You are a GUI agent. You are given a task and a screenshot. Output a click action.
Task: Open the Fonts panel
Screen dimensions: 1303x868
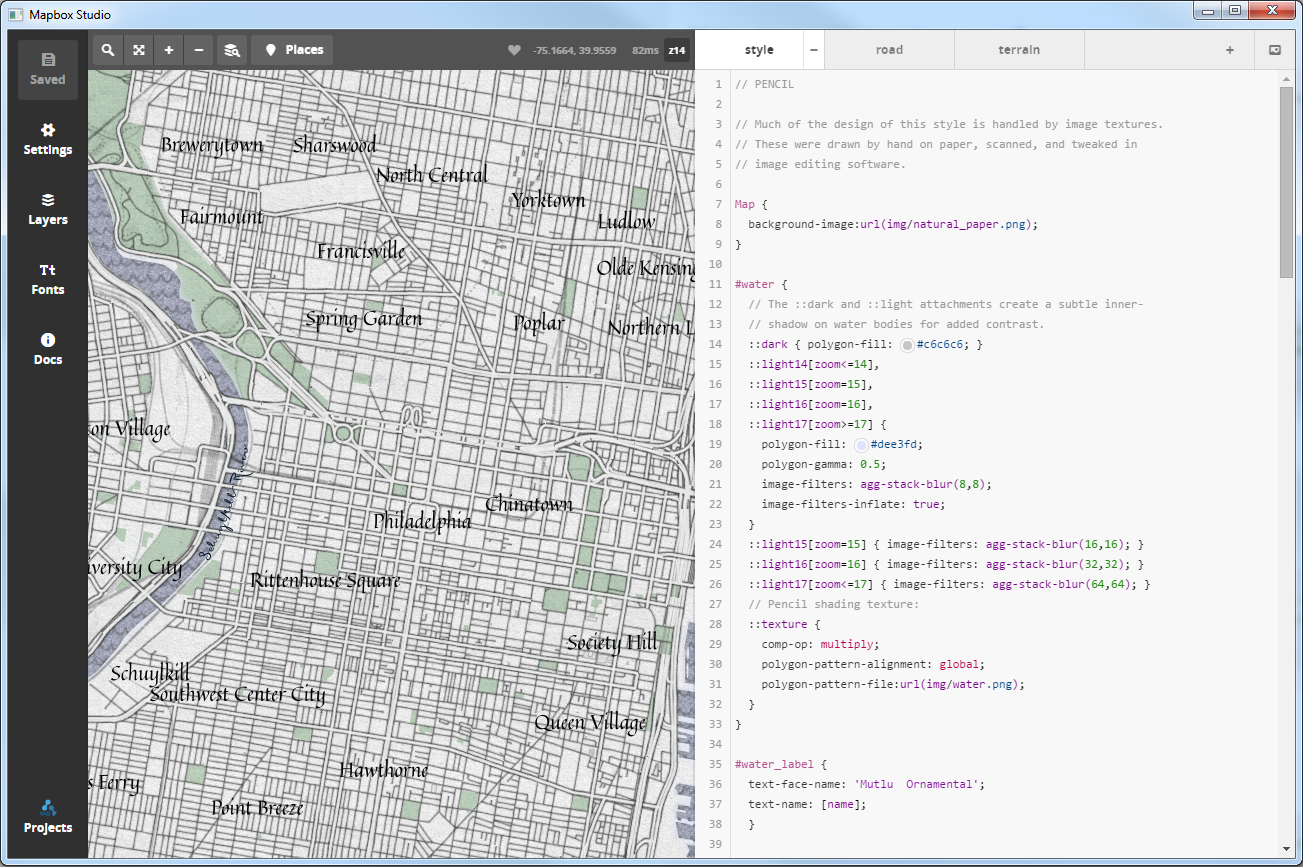(x=48, y=280)
